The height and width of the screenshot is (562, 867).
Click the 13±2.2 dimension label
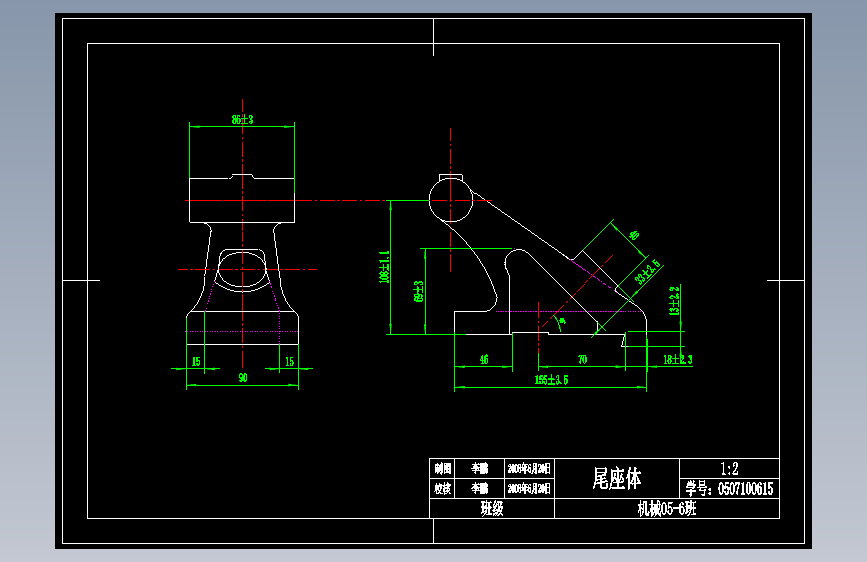click(x=675, y=301)
